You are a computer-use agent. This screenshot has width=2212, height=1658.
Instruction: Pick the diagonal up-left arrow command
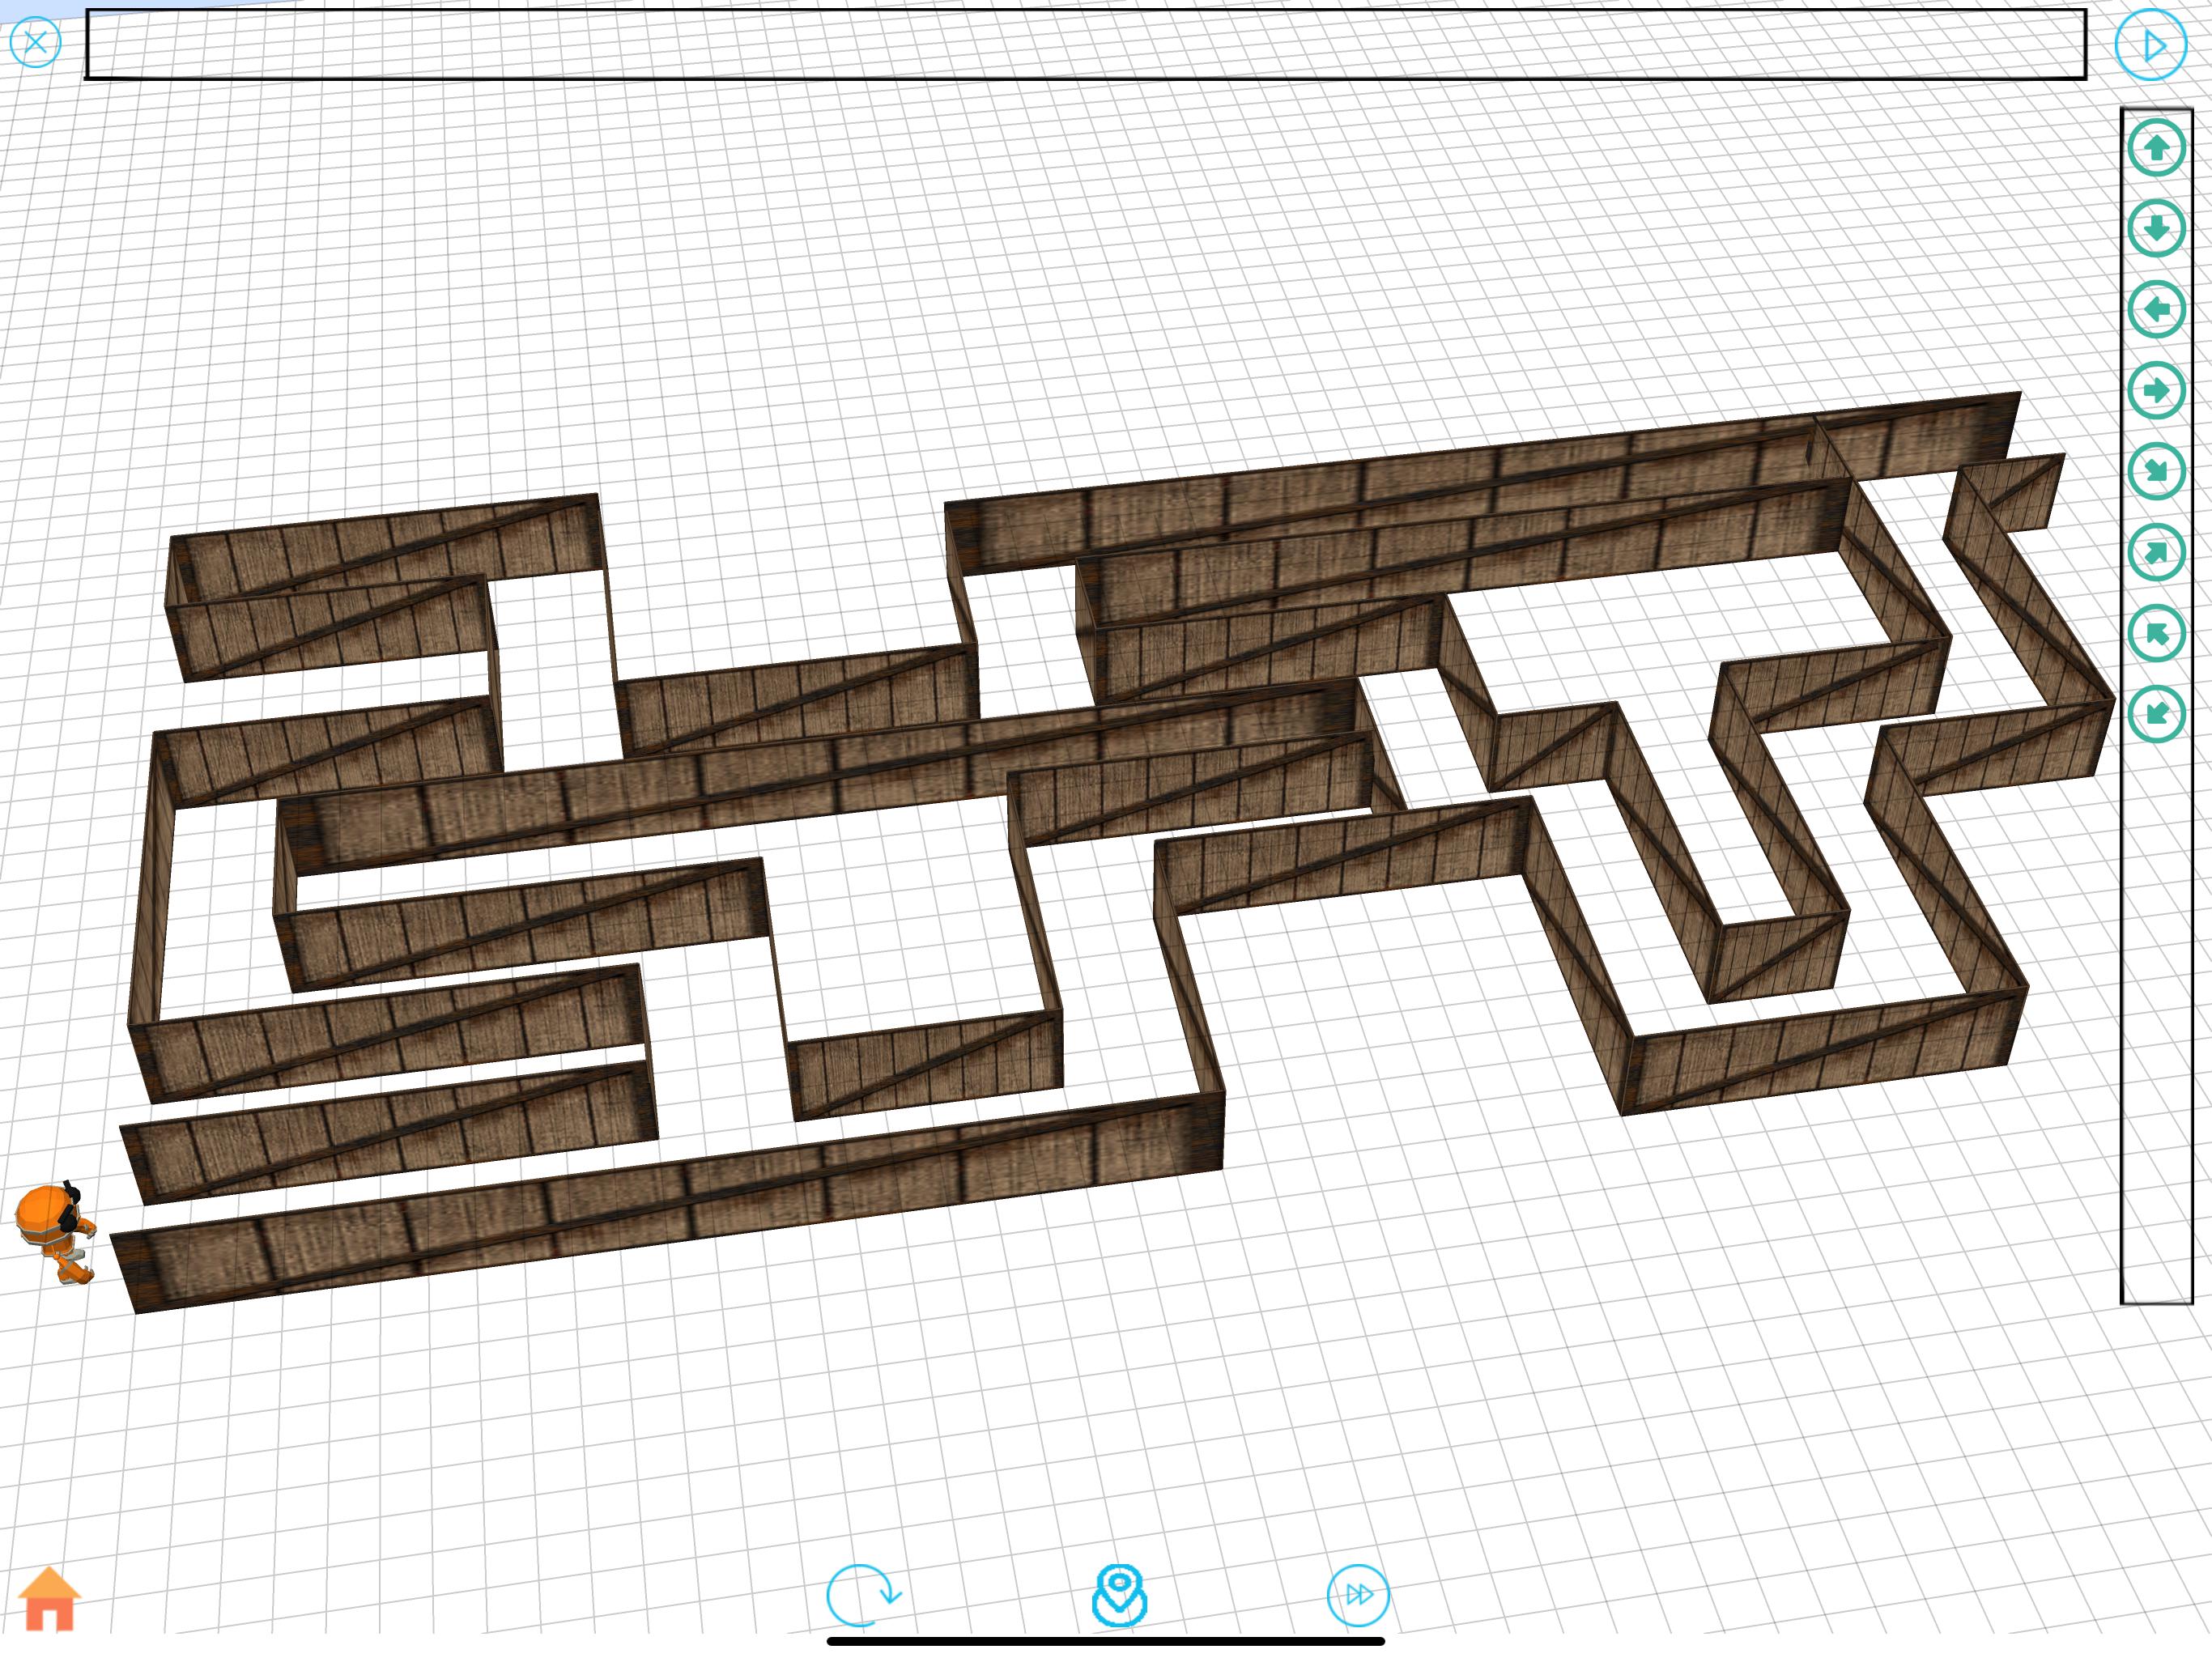[x=2156, y=633]
